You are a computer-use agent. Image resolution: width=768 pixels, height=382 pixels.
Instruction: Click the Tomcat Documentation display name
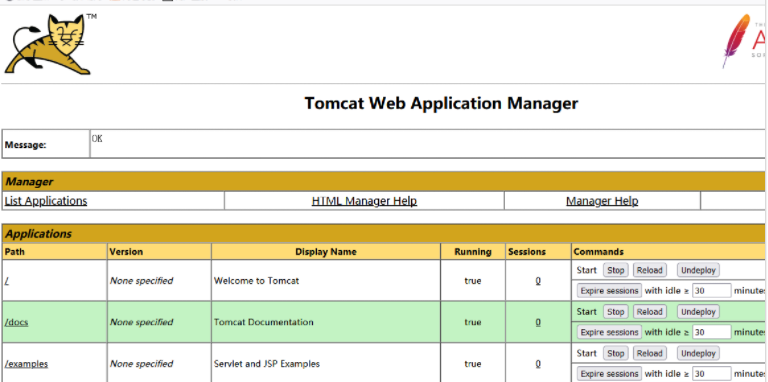coord(264,322)
